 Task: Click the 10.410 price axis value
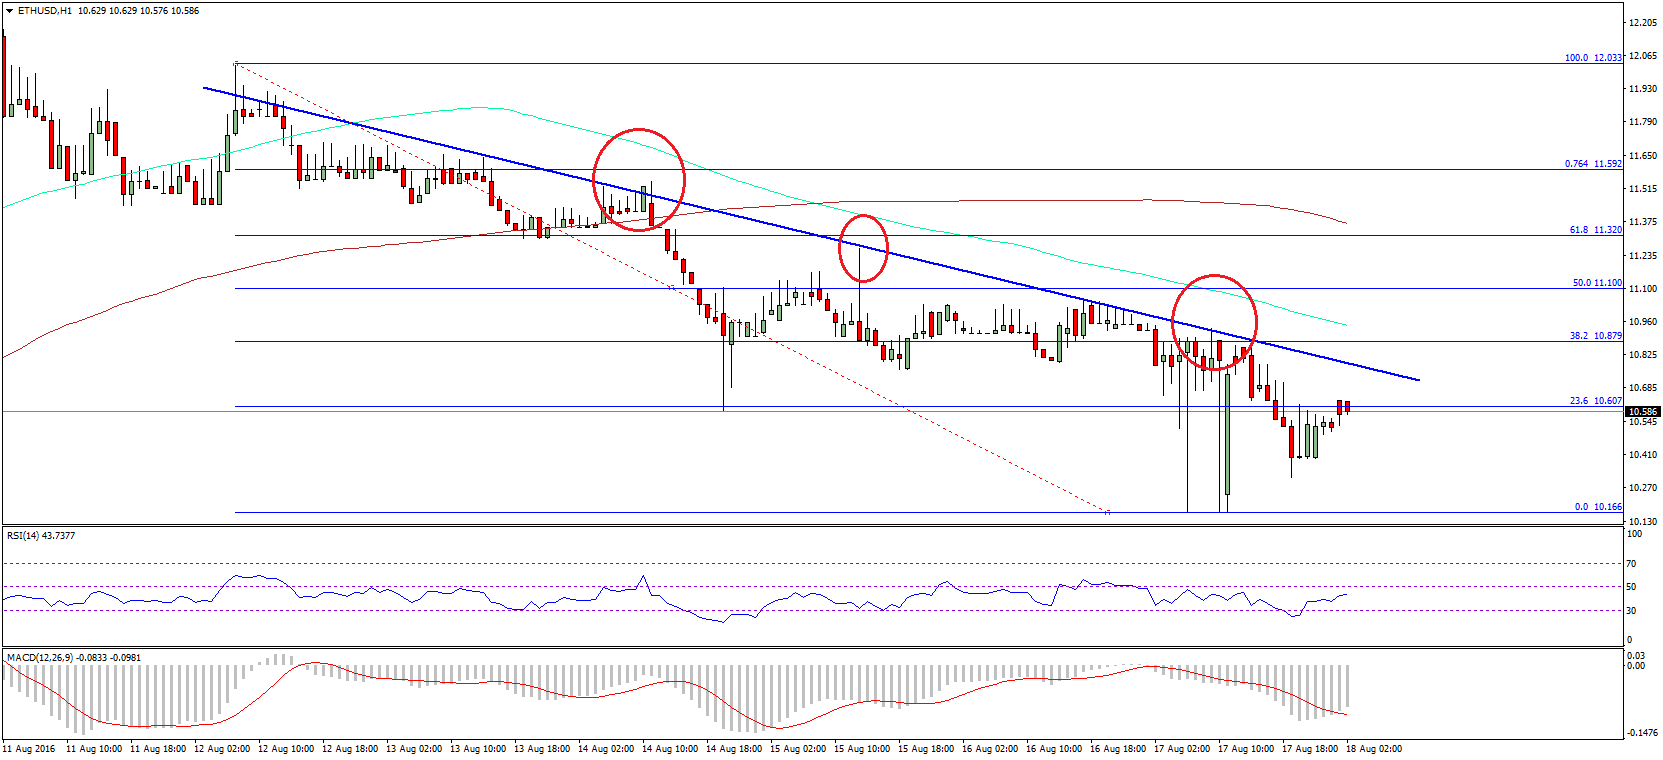click(1643, 455)
